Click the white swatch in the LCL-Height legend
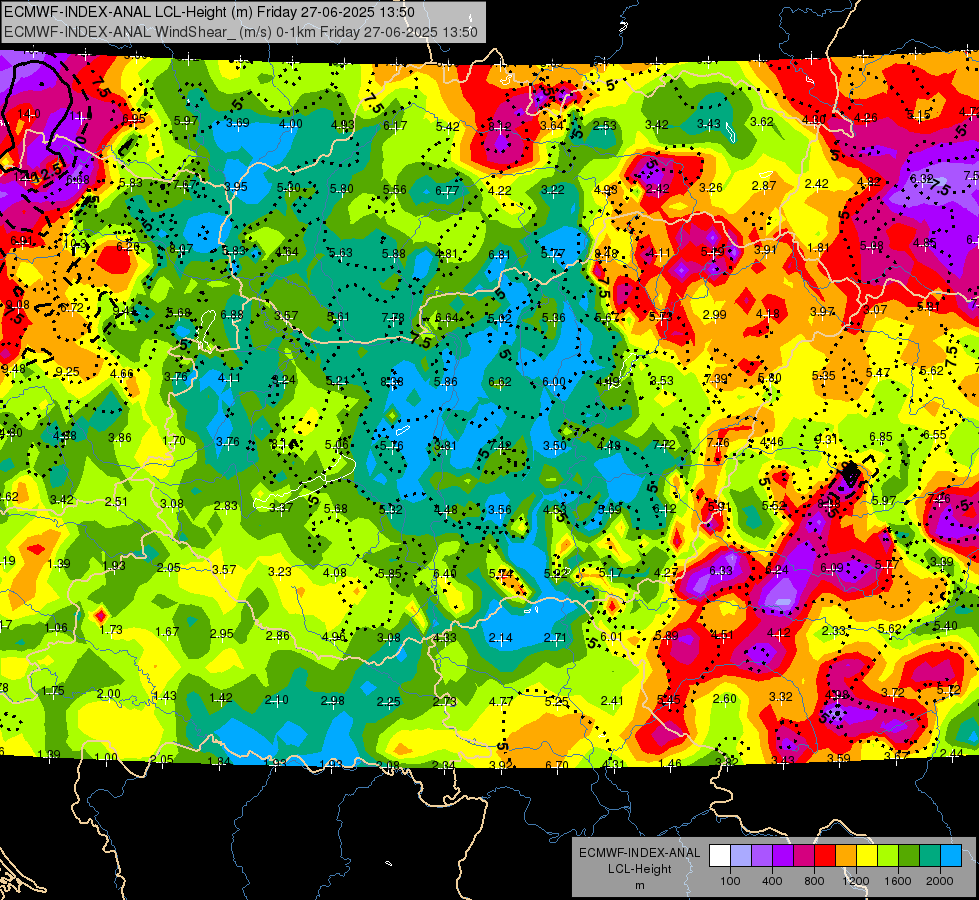Screen dimensions: 979x900 click(719, 856)
